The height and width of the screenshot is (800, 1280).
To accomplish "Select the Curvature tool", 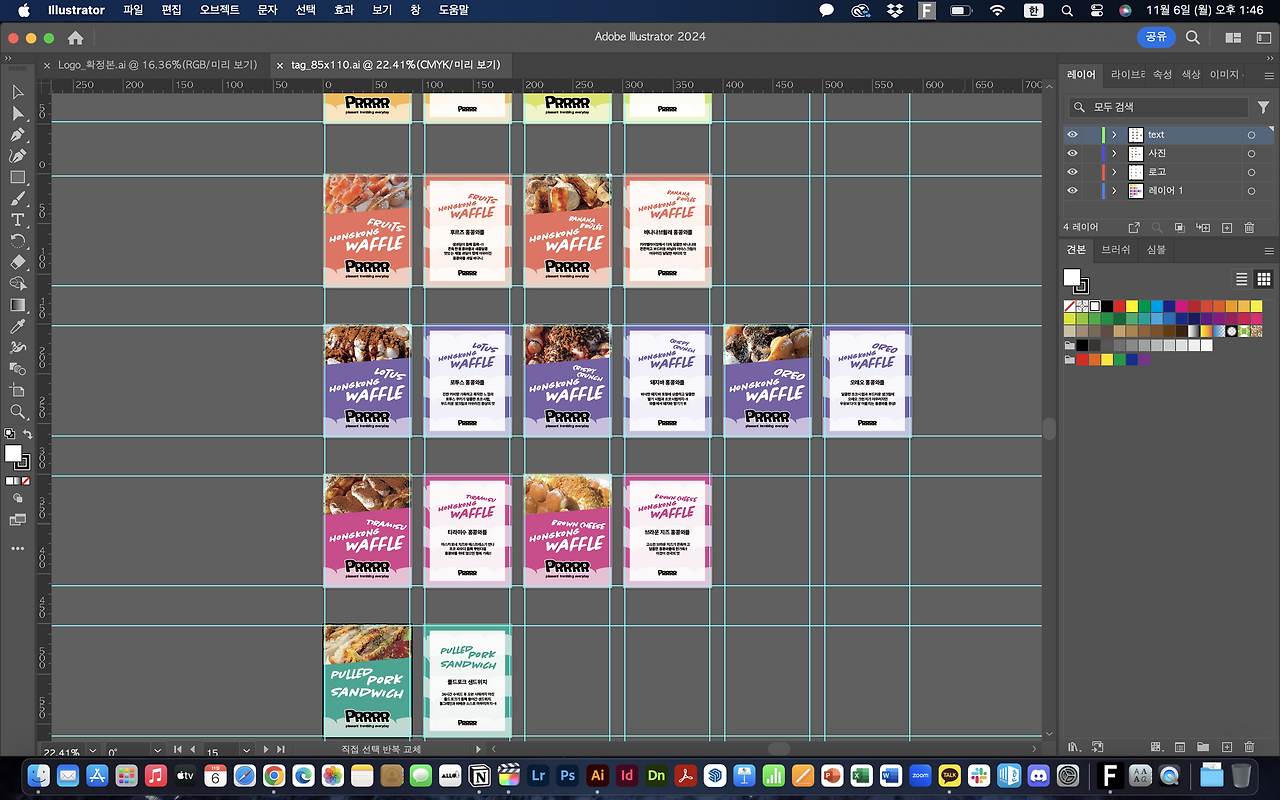I will tap(18, 156).
